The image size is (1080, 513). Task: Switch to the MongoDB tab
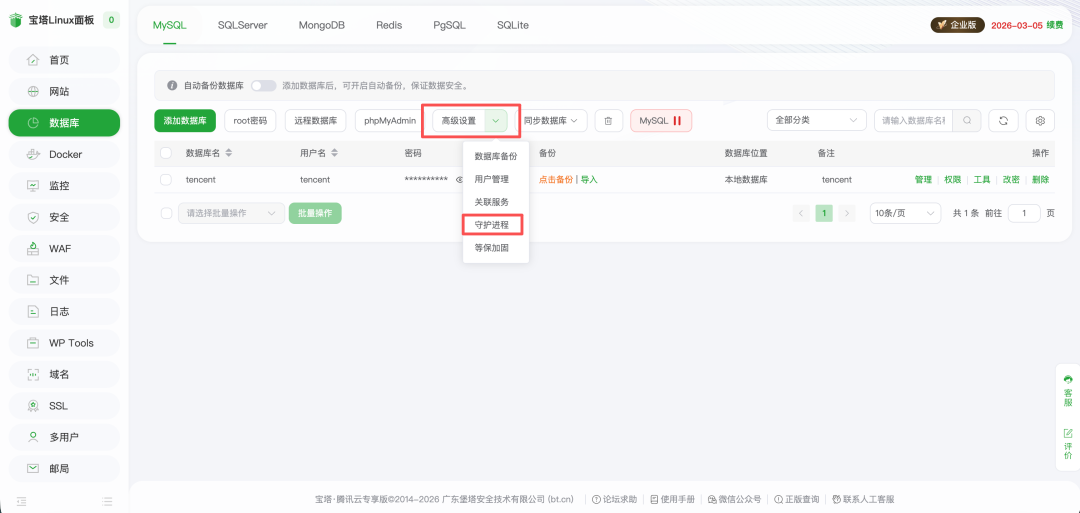pyautogui.click(x=322, y=25)
